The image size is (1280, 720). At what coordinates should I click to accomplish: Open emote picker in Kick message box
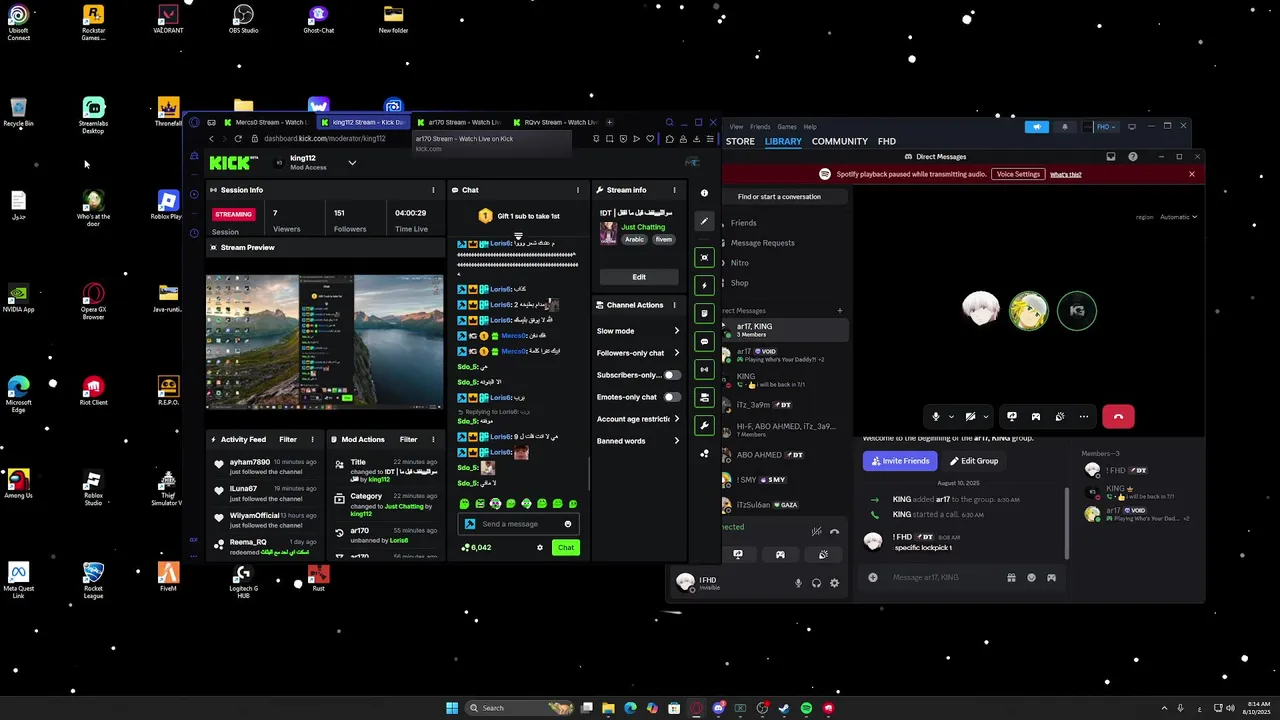point(567,524)
